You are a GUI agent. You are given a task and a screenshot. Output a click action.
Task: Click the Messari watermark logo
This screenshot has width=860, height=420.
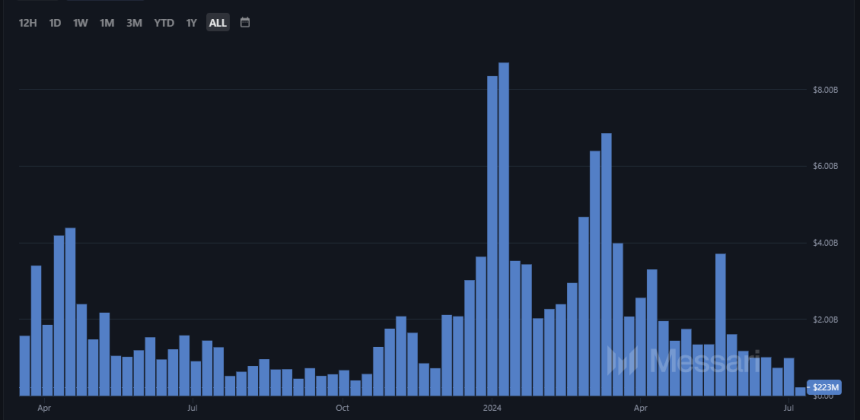685,361
